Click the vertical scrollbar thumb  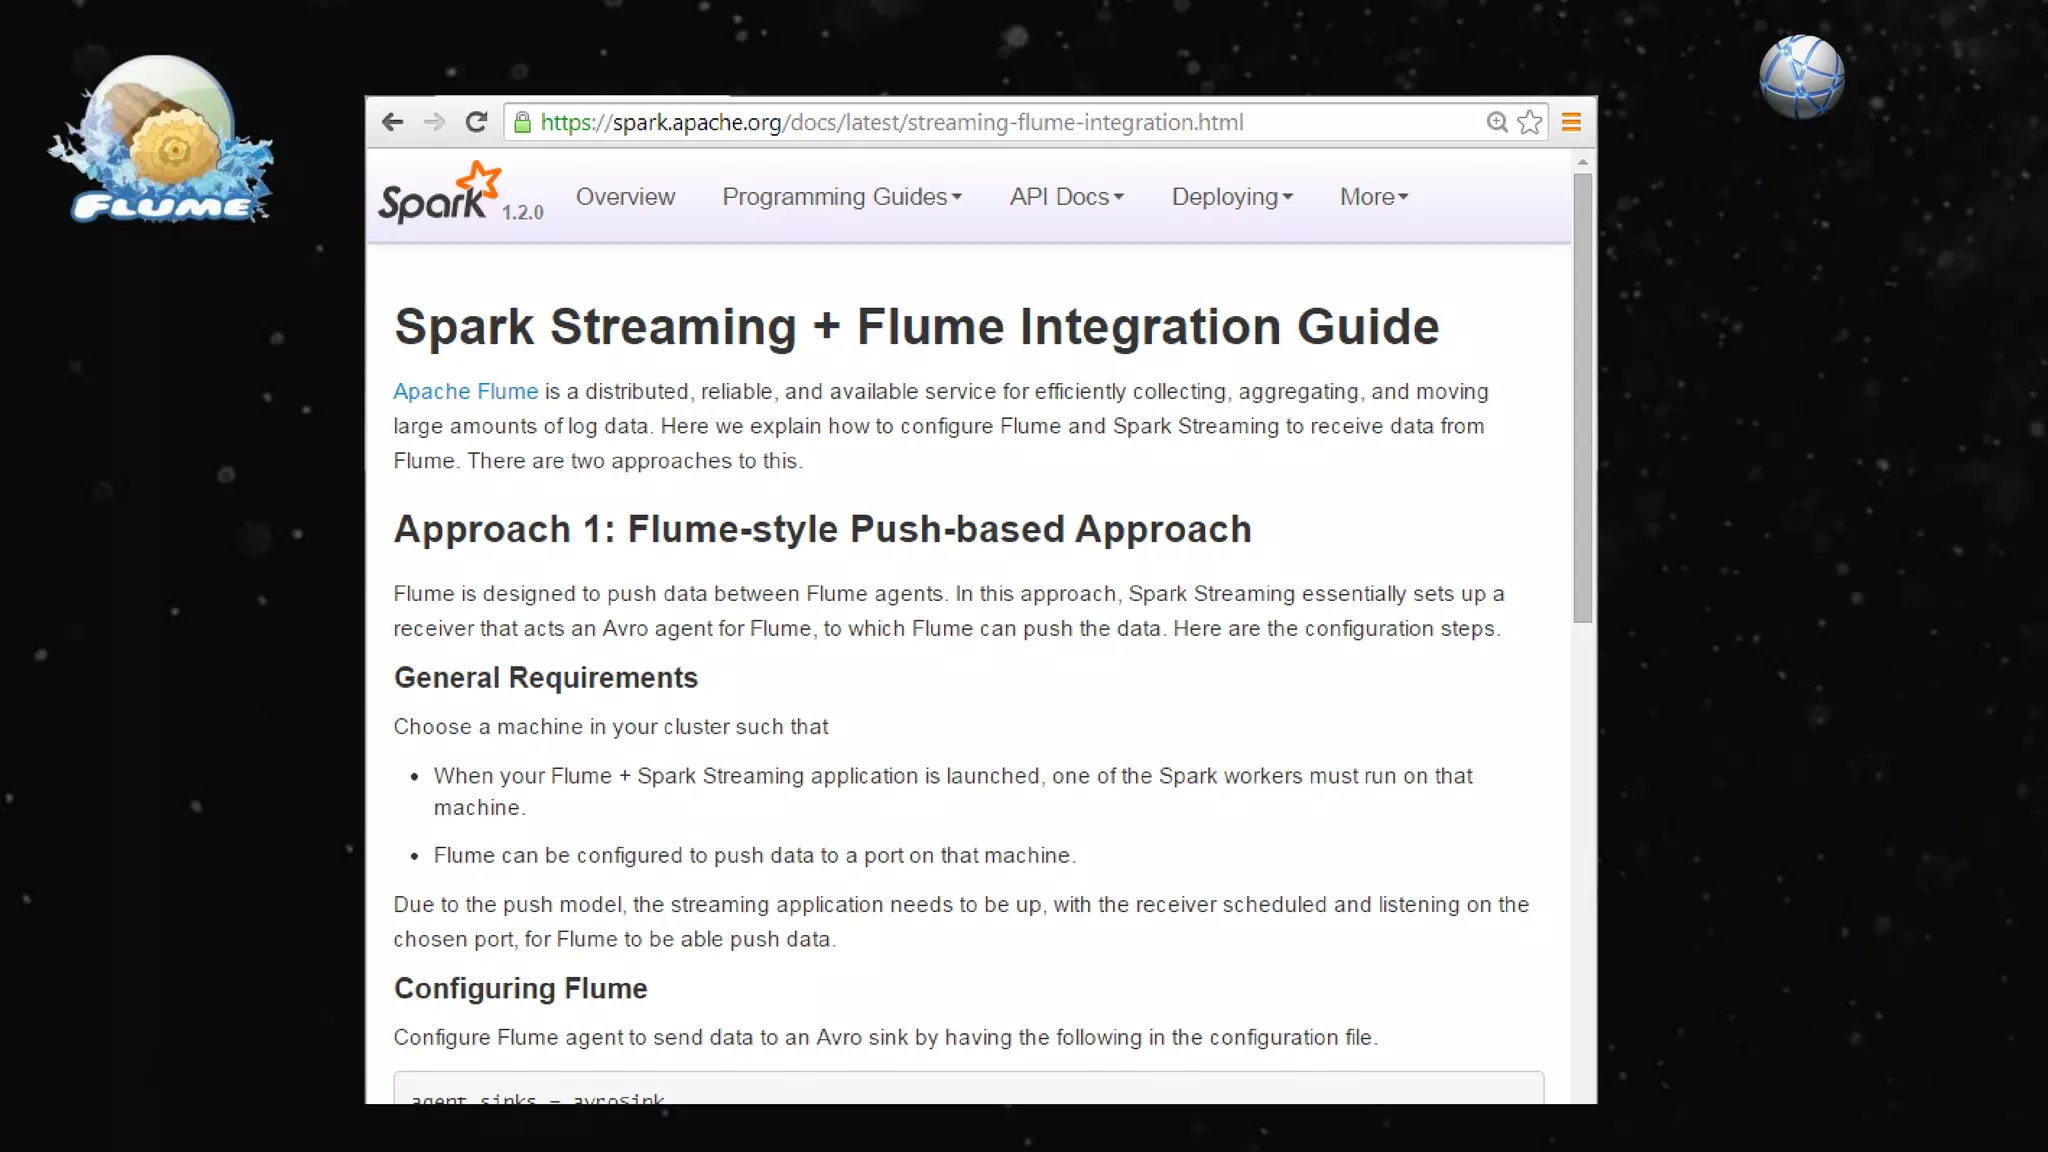(x=1582, y=398)
